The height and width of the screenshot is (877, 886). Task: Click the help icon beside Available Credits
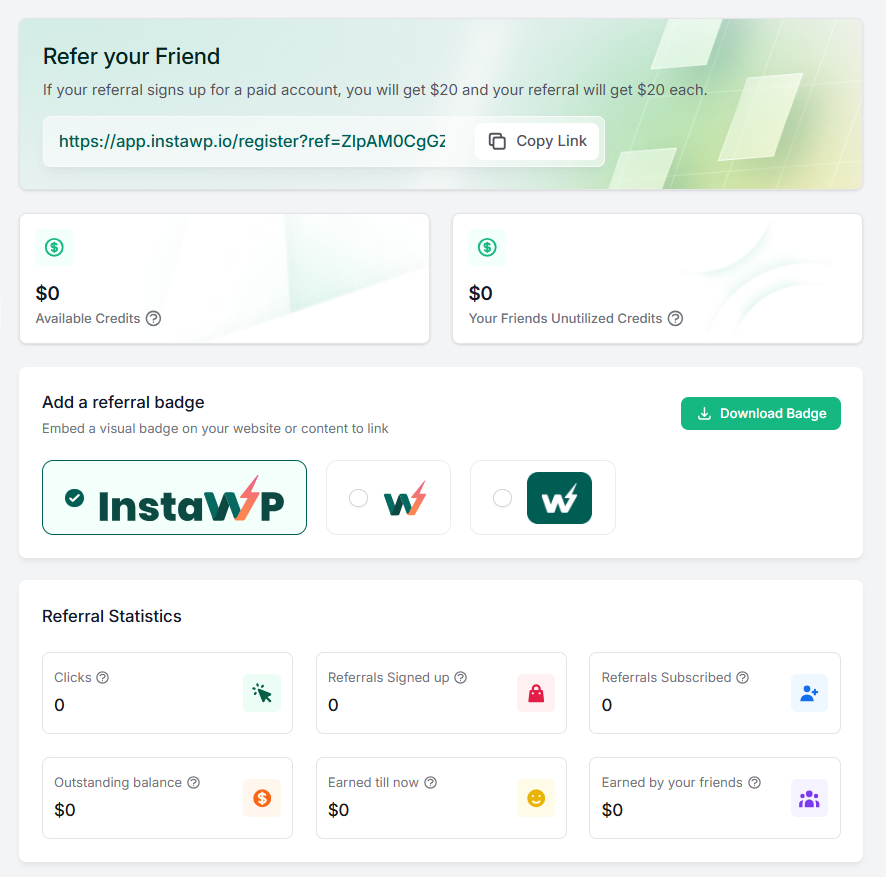click(153, 319)
